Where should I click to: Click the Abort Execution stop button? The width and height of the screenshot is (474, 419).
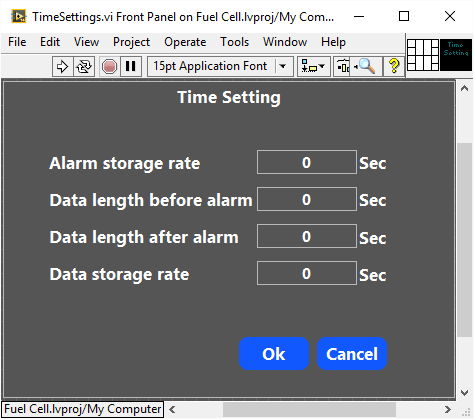[x=109, y=66]
